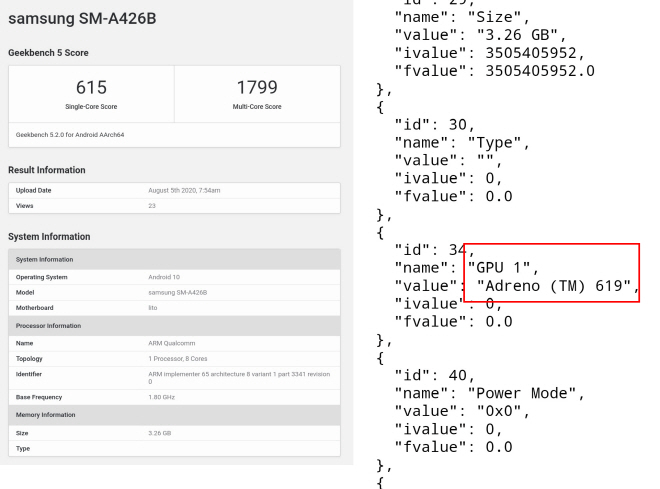The height and width of the screenshot is (489, 660).
Task: Select the '1 Processor, 8 Cores' value
Action: tap(178, 359)
